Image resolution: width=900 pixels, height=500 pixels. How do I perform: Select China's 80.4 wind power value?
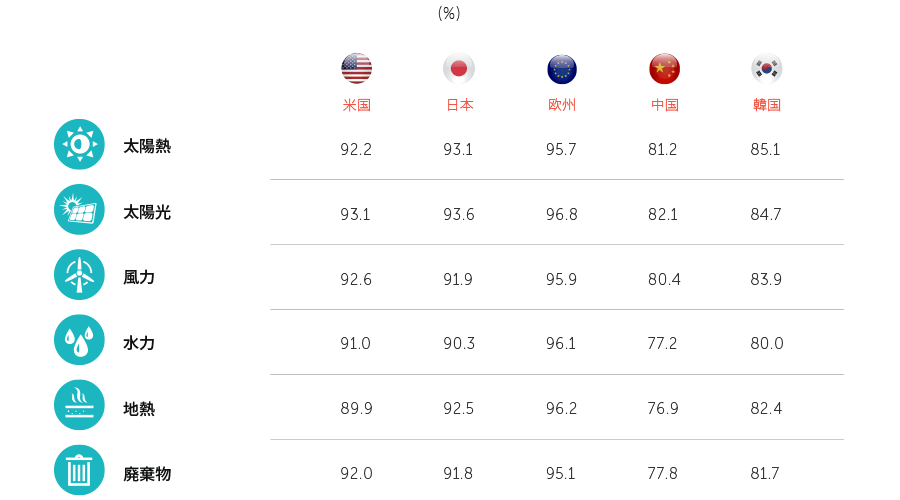coord(664,280)
